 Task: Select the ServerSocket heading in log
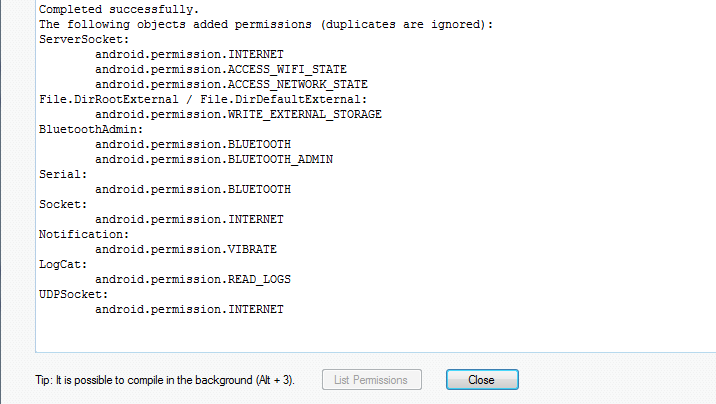78,38
